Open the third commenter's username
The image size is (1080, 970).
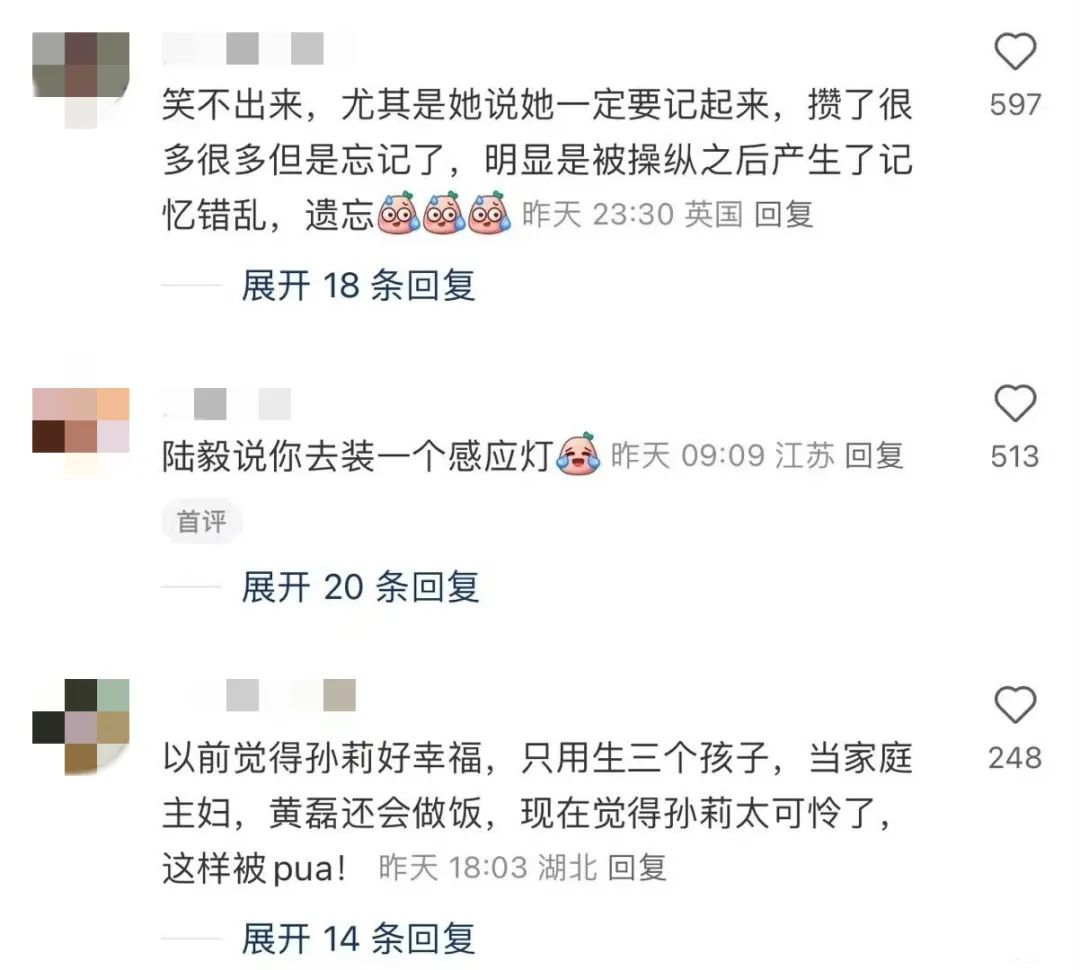click(274, 694)
